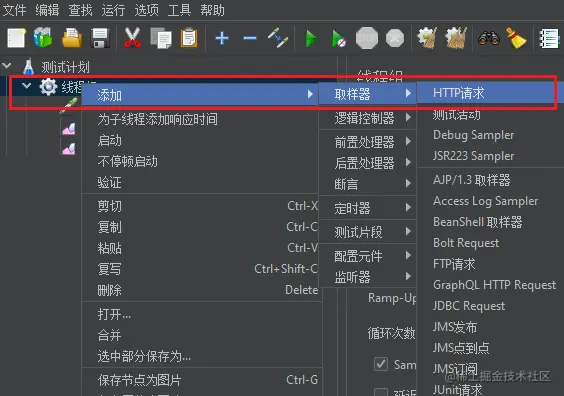
Task: Select 验证 in context menu
Action: [x=200, y=182]
